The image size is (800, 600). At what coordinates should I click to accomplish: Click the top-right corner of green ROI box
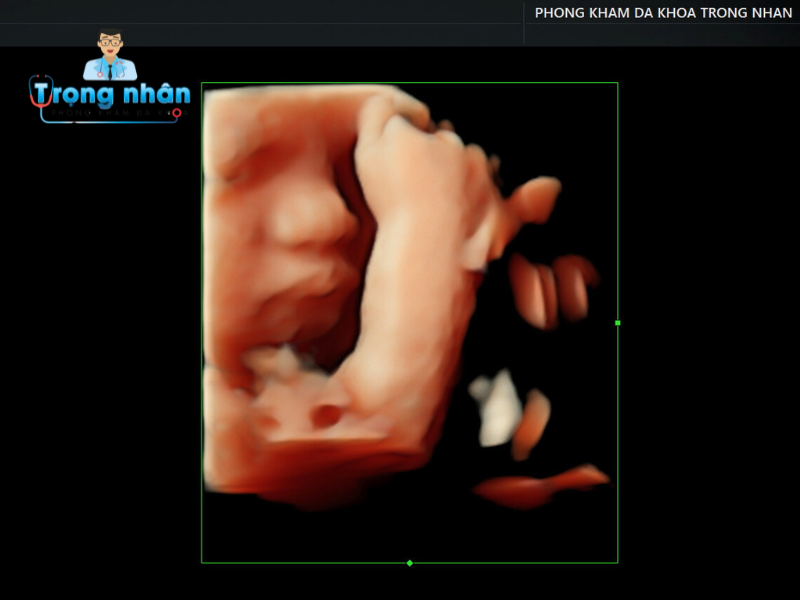coord(618,83)
